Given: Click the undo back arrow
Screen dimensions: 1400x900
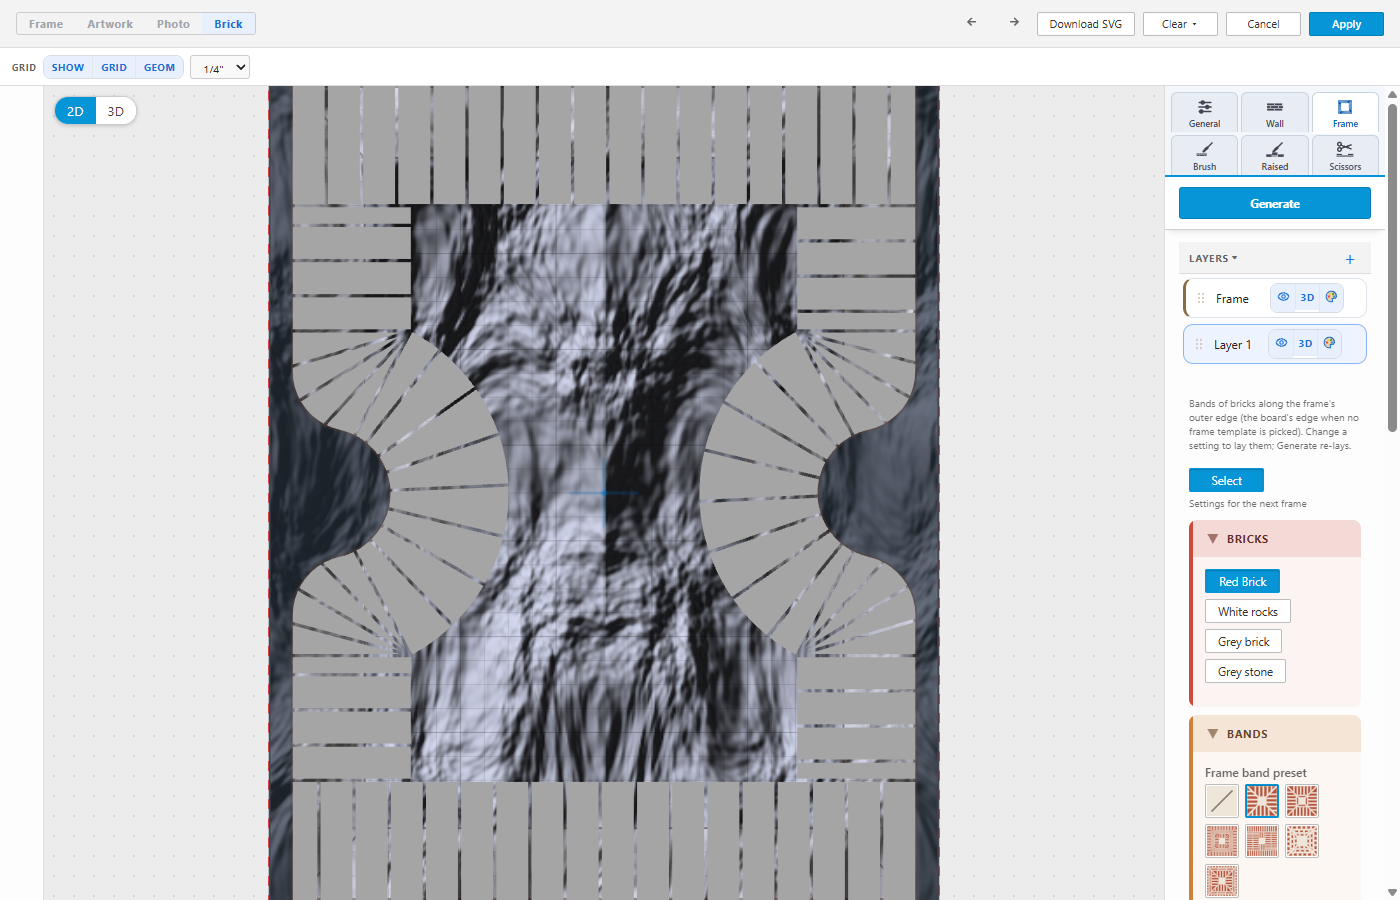Looking at the screenshot, I should tap(971, 22).
